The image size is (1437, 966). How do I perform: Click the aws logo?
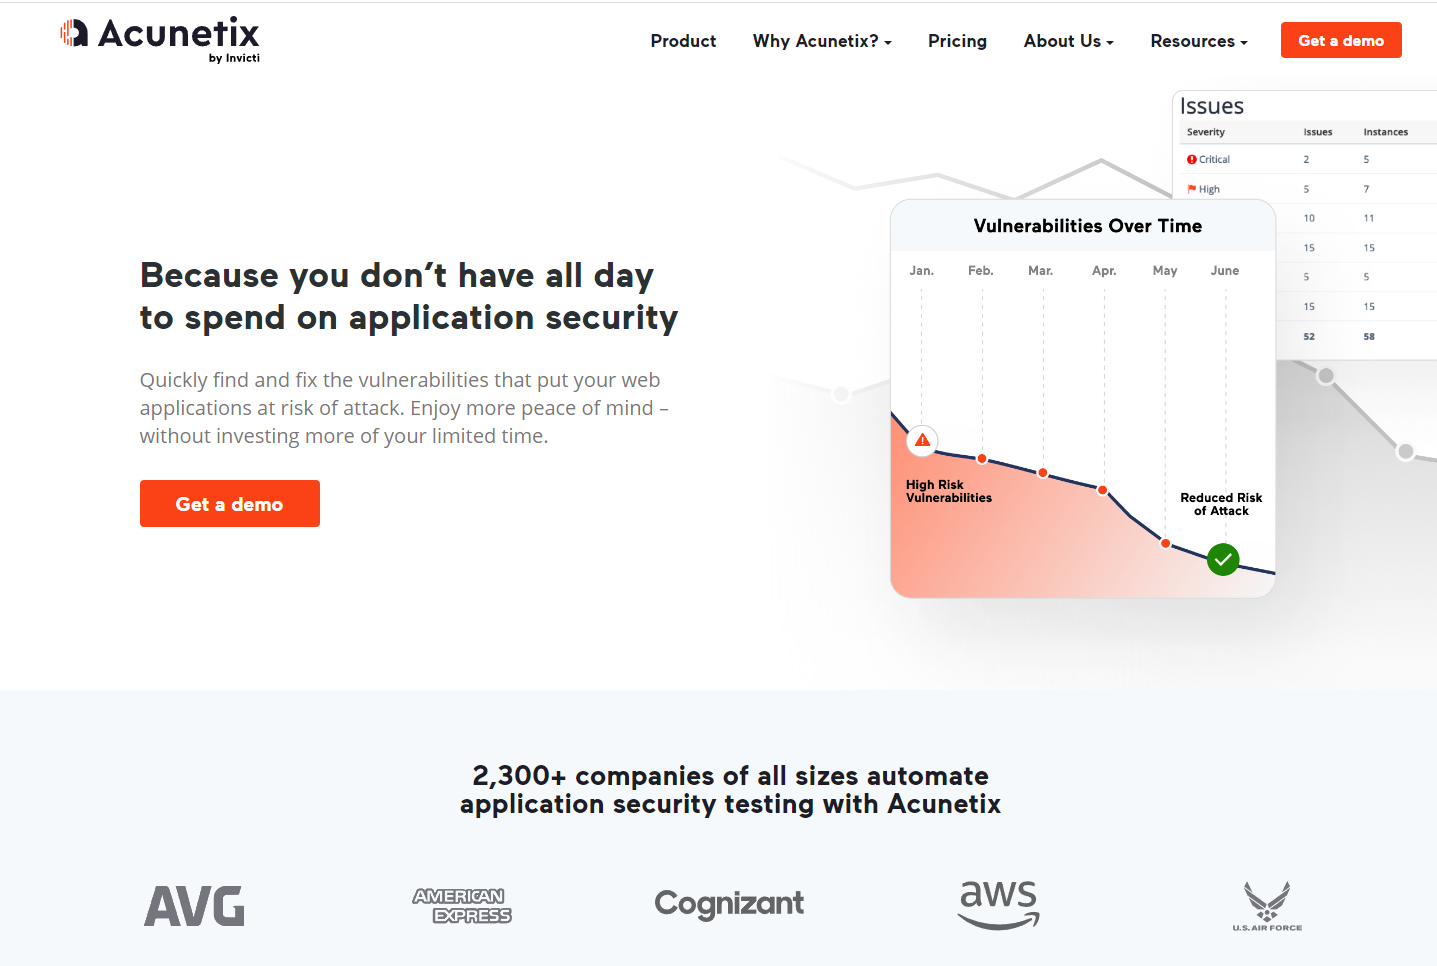(x=999, y=905)
